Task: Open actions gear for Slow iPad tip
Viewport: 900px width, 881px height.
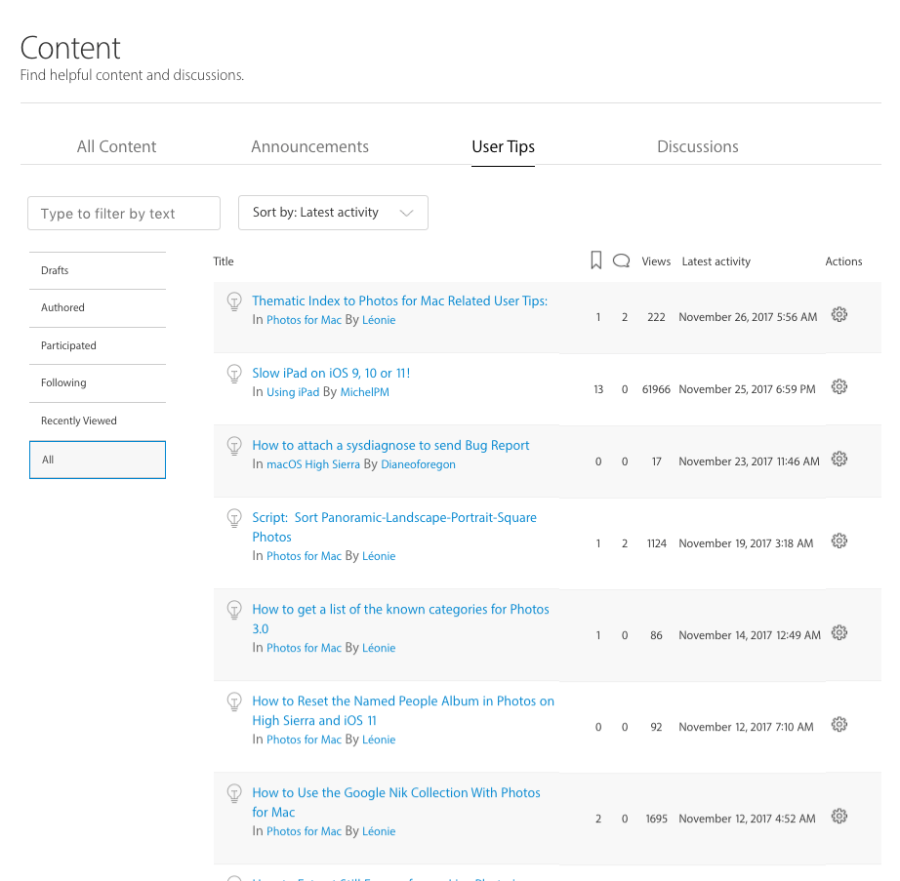Action: 839,387
